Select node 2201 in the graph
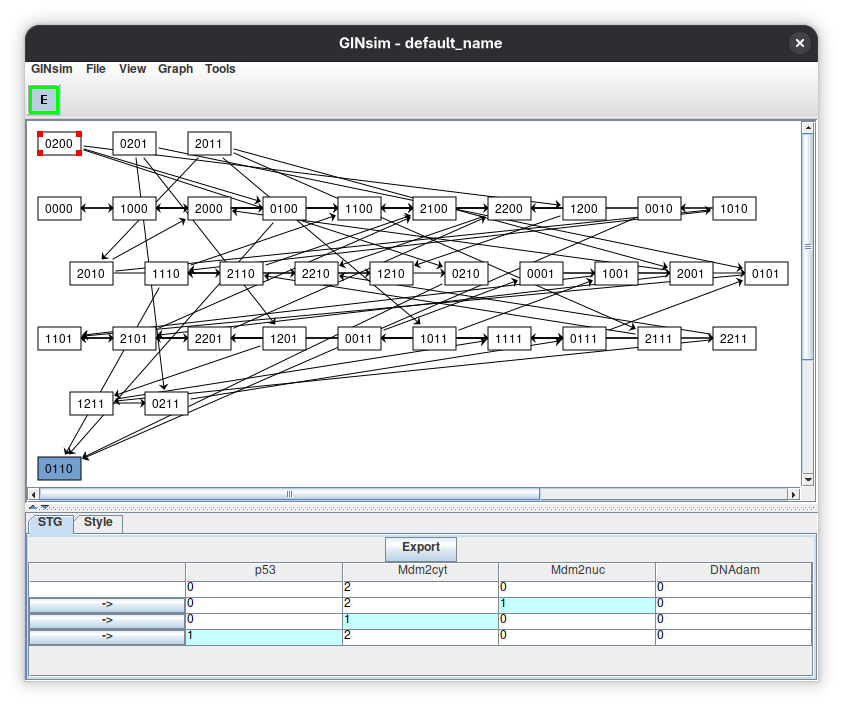The height and width of the screenshot is (706, 843). (209, 339)
